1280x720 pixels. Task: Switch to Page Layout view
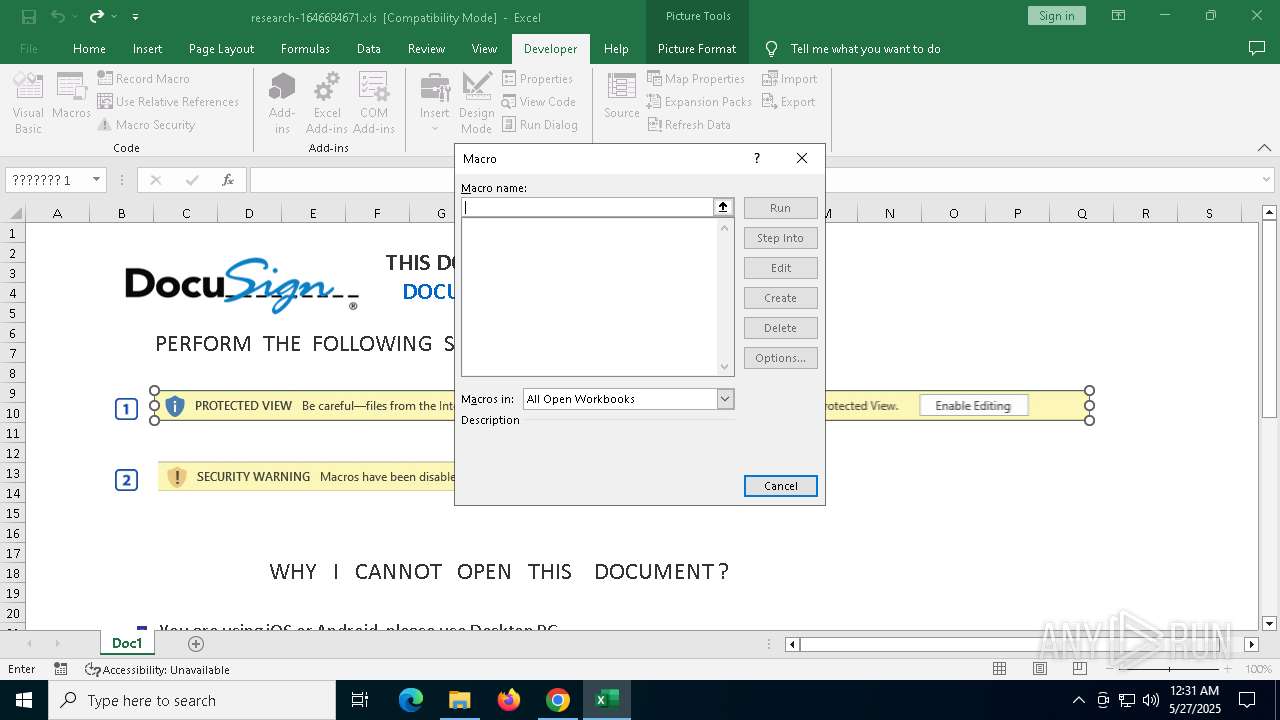click(1039, 669)
